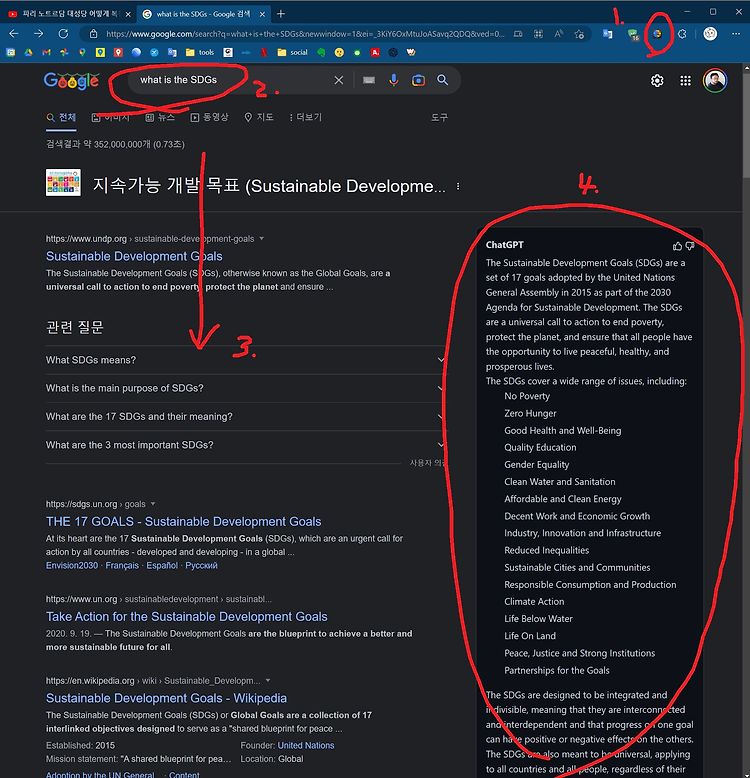Reload the current page
Image resolution: width=750 pixels, height=778 pixels.
(63, 34)
